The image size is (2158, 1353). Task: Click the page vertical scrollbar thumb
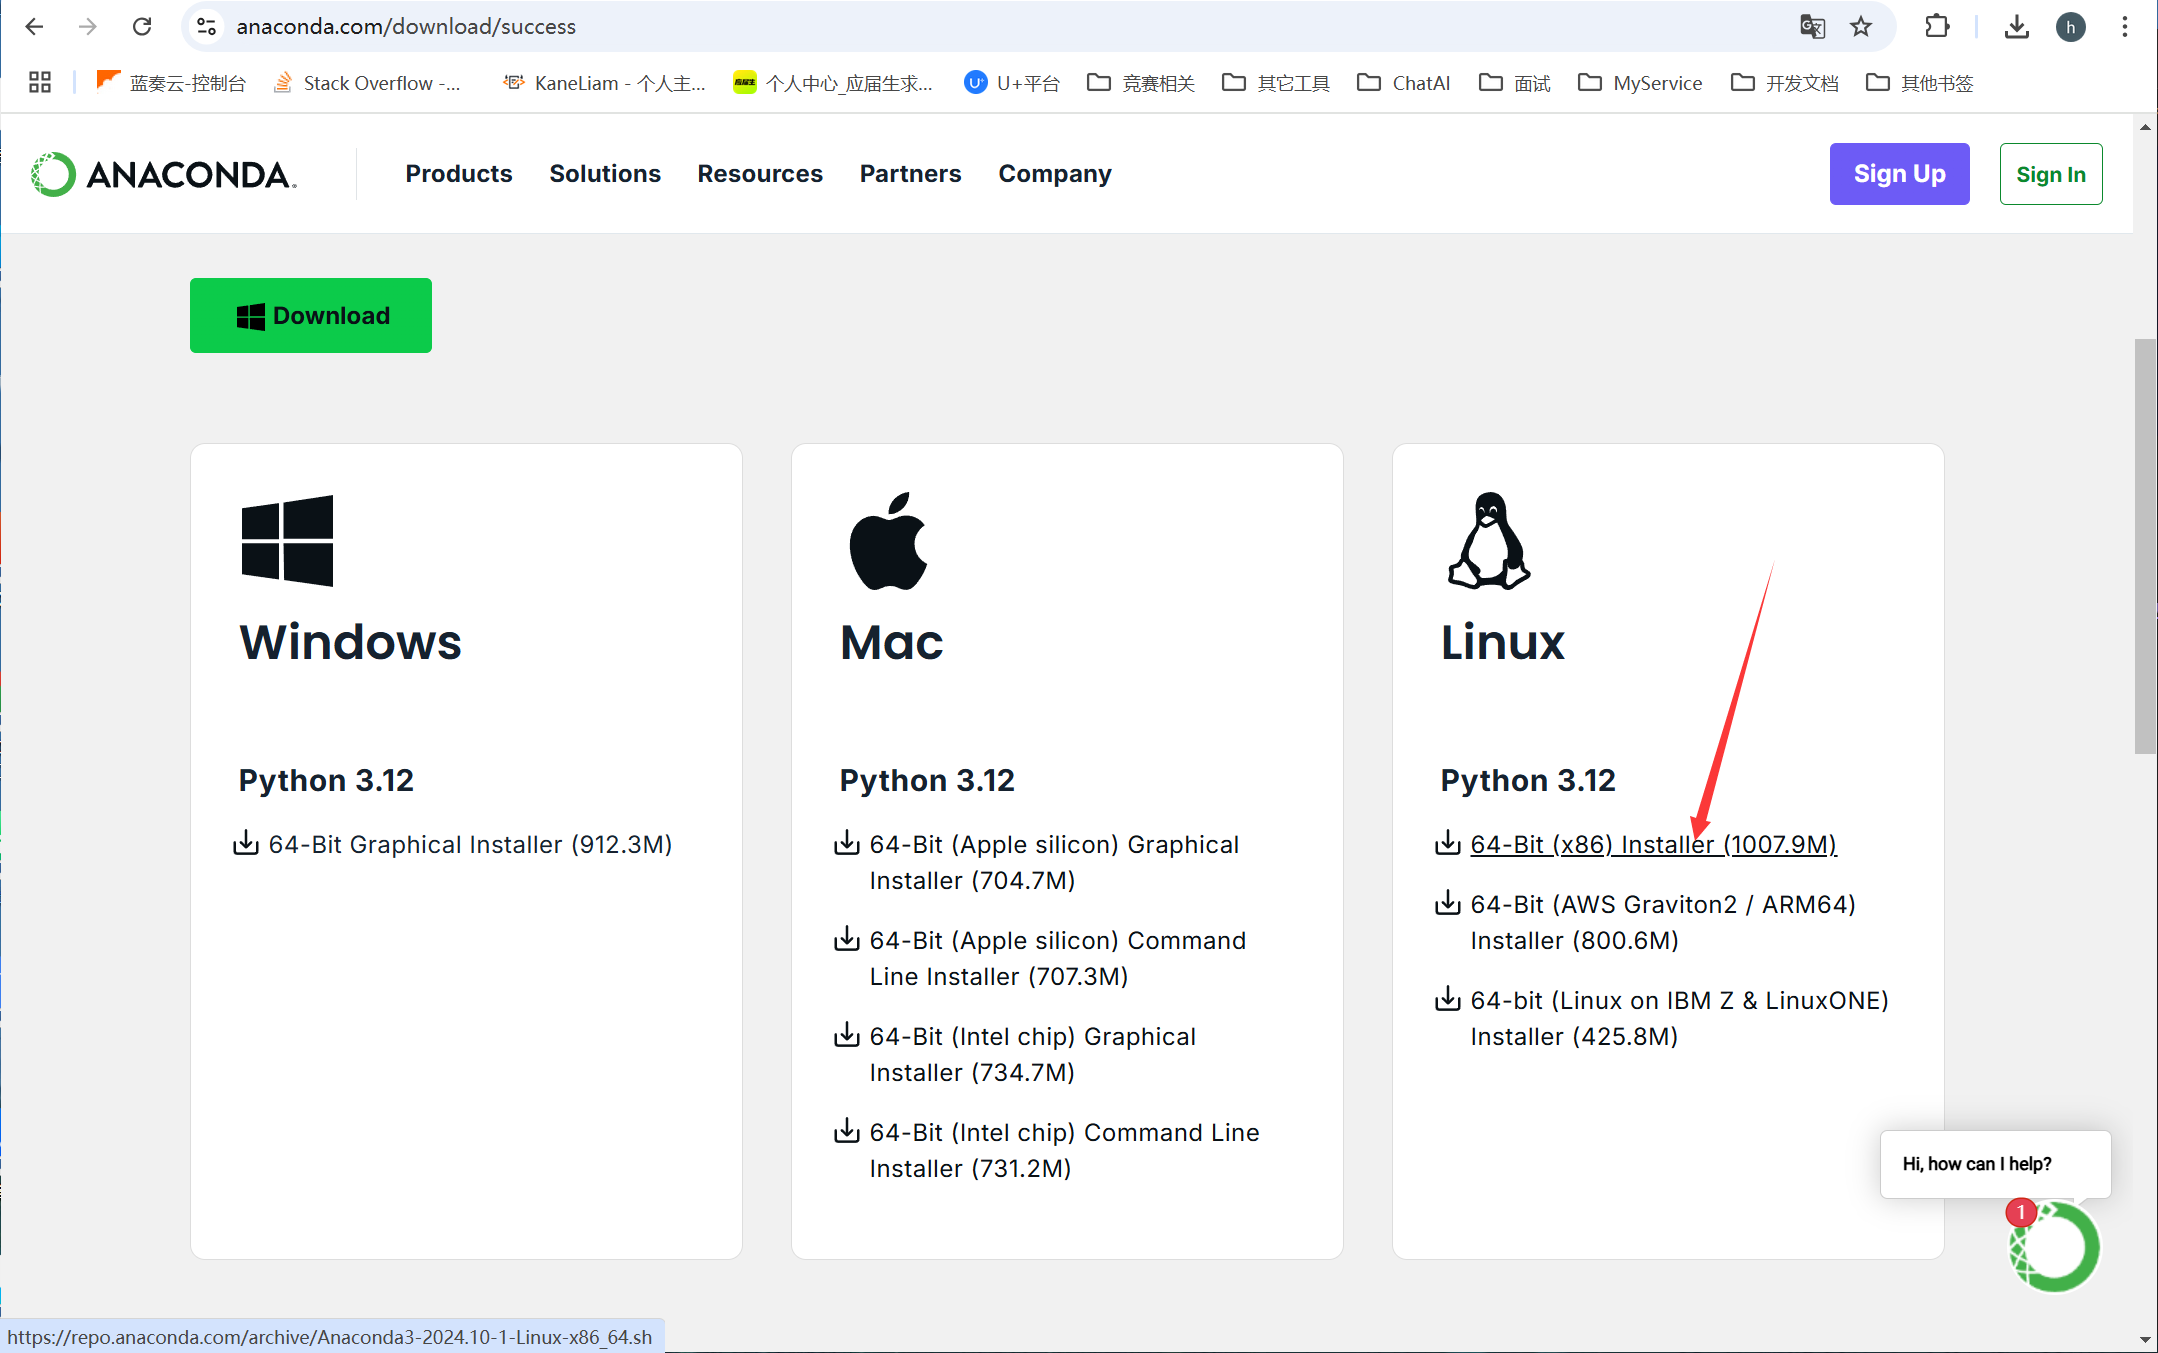point(2145,545)
